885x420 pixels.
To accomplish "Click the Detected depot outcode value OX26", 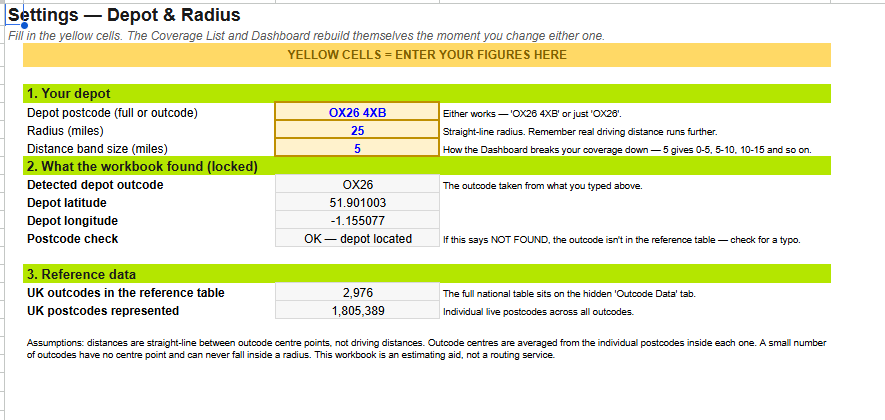I will (x=357, y=185).
